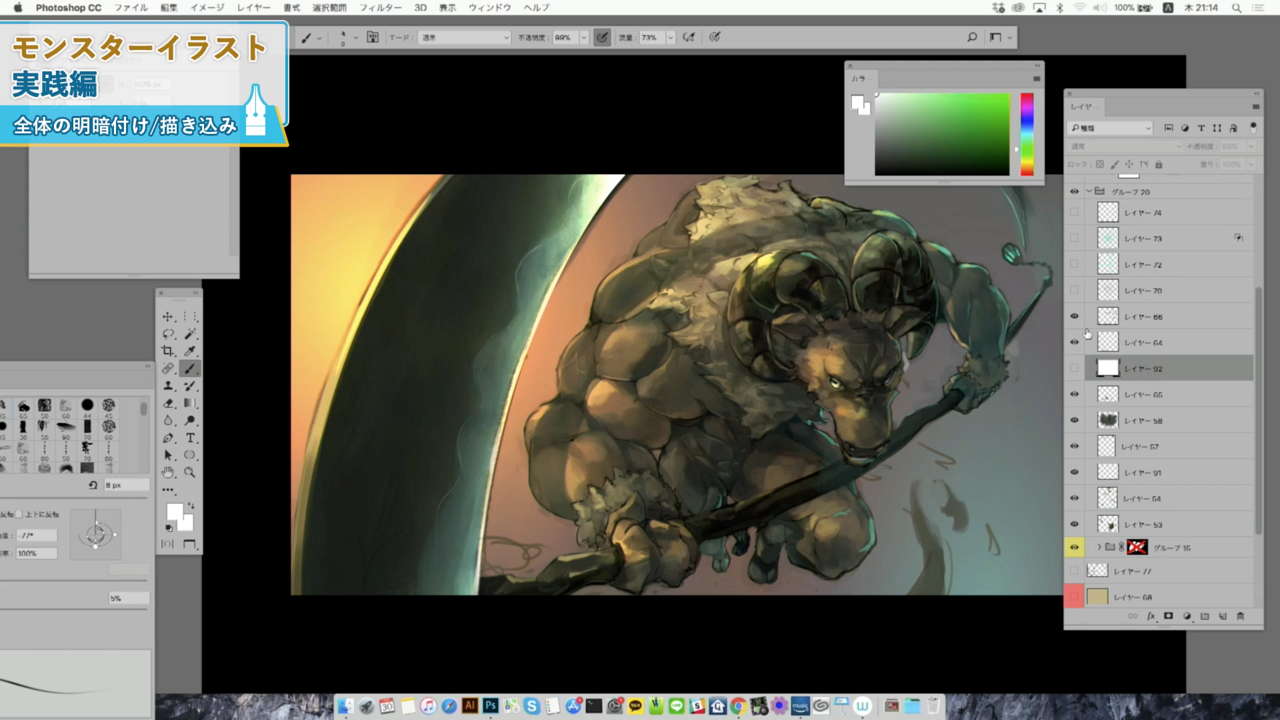Pick the Crop tool

point(168,351)
